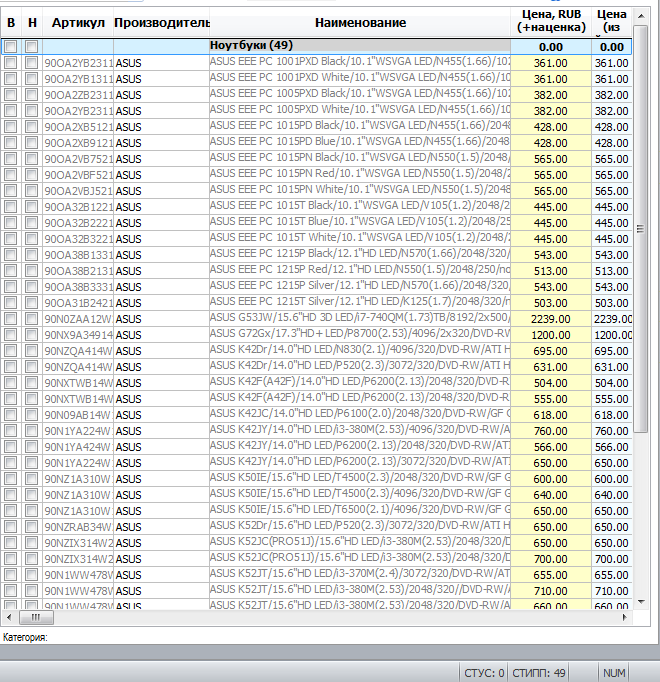Click ASUS manufacturer cell in 90OA31B2421 row

point(161,303)
